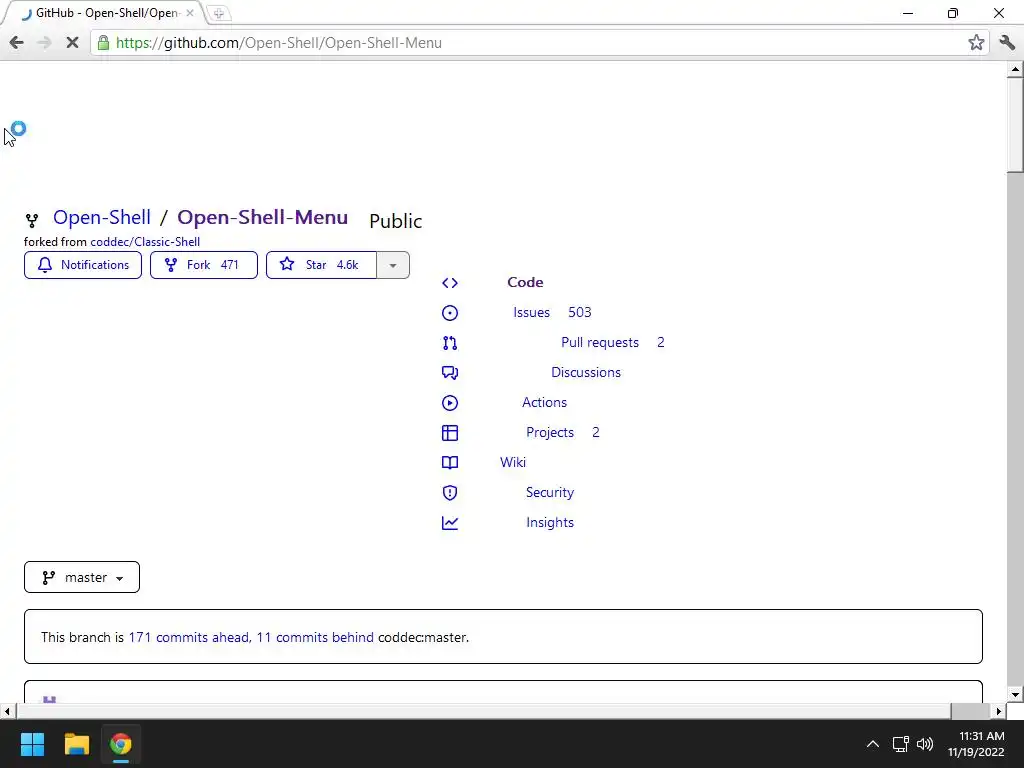The height and width of the screenshot is (768, 1024).
Task: Click the Insights graph icon
Action: tap(450, 523)
